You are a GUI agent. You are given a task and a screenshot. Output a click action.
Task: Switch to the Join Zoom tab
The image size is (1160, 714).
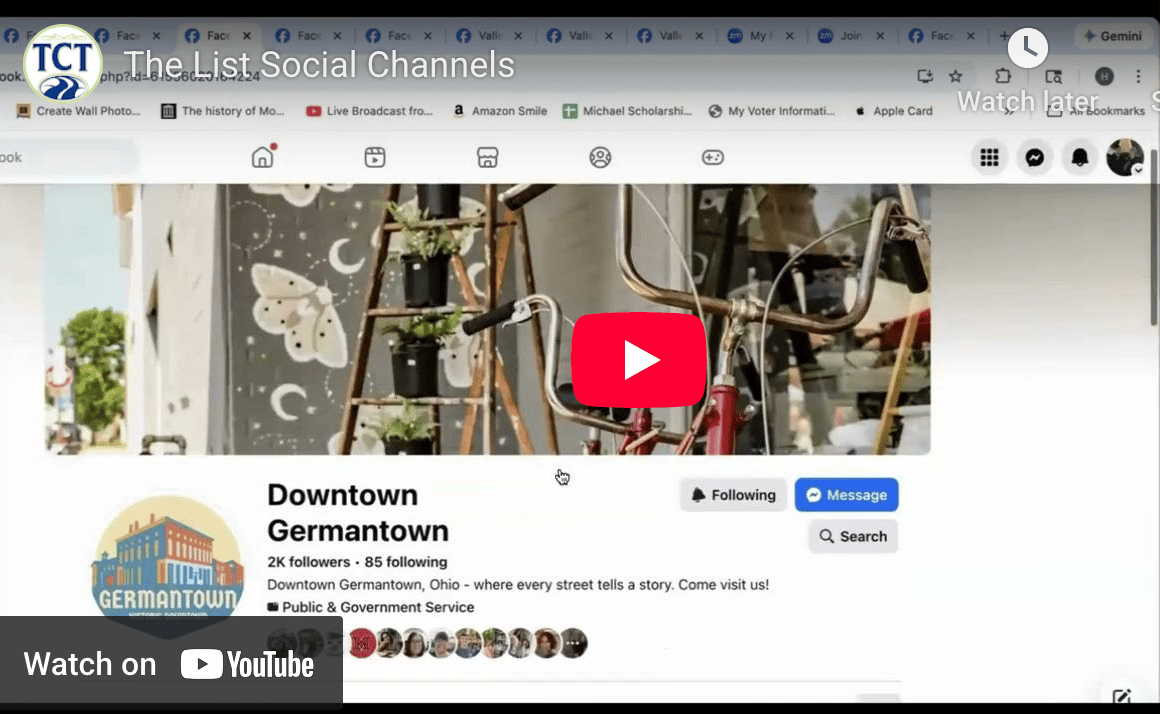coord(852,34)
